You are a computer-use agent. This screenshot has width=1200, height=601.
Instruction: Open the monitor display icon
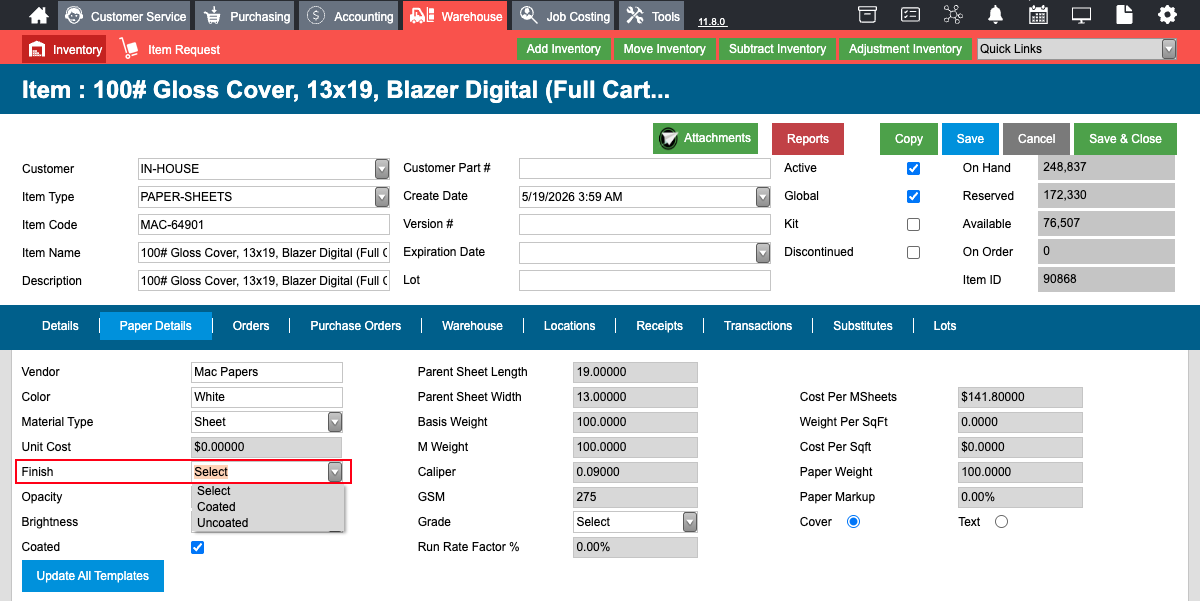(x=1081, y=15)
